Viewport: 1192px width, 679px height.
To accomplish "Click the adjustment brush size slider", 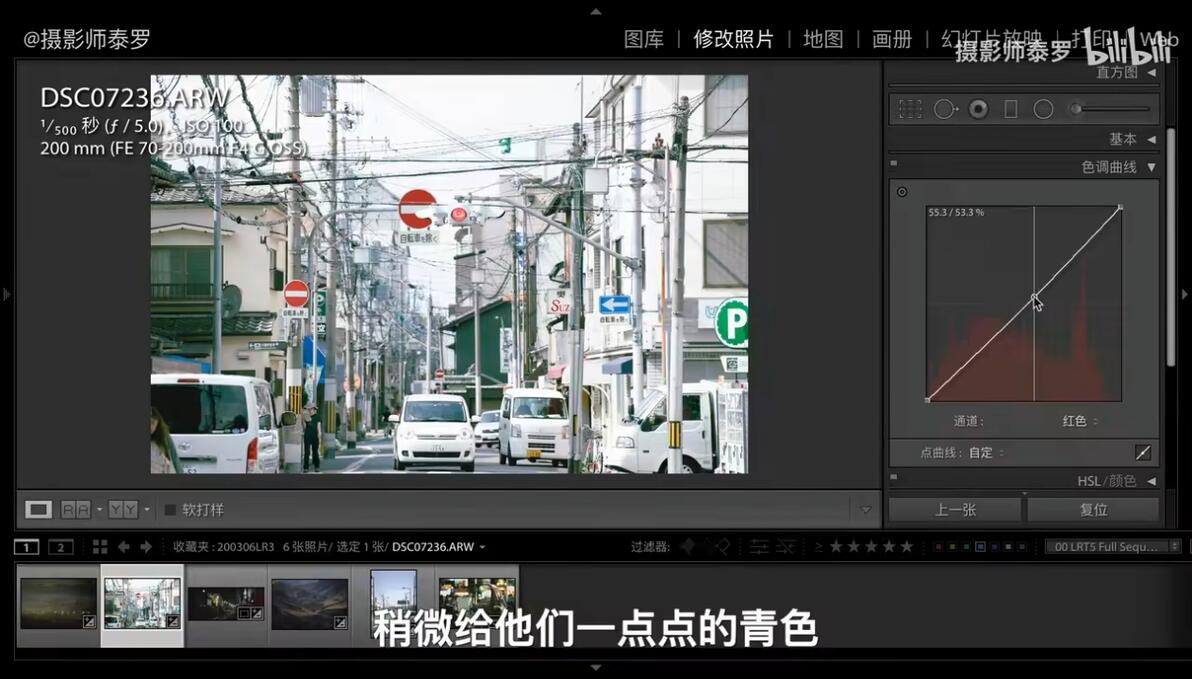I will pyautogui.click(x=1111, y=109).
